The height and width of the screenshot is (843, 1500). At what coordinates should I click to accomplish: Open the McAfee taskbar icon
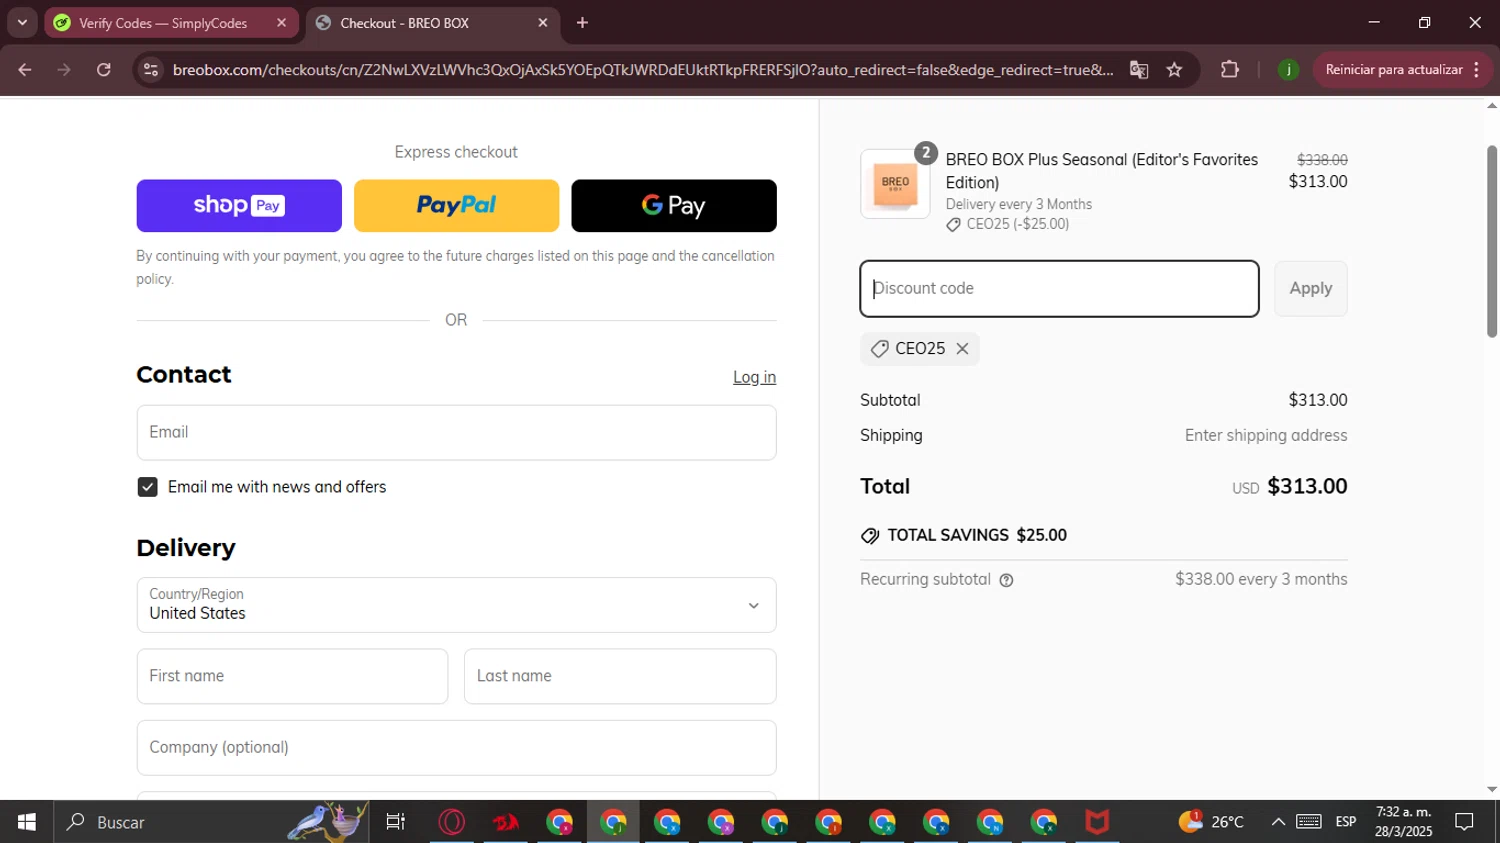click(1098, 822)
